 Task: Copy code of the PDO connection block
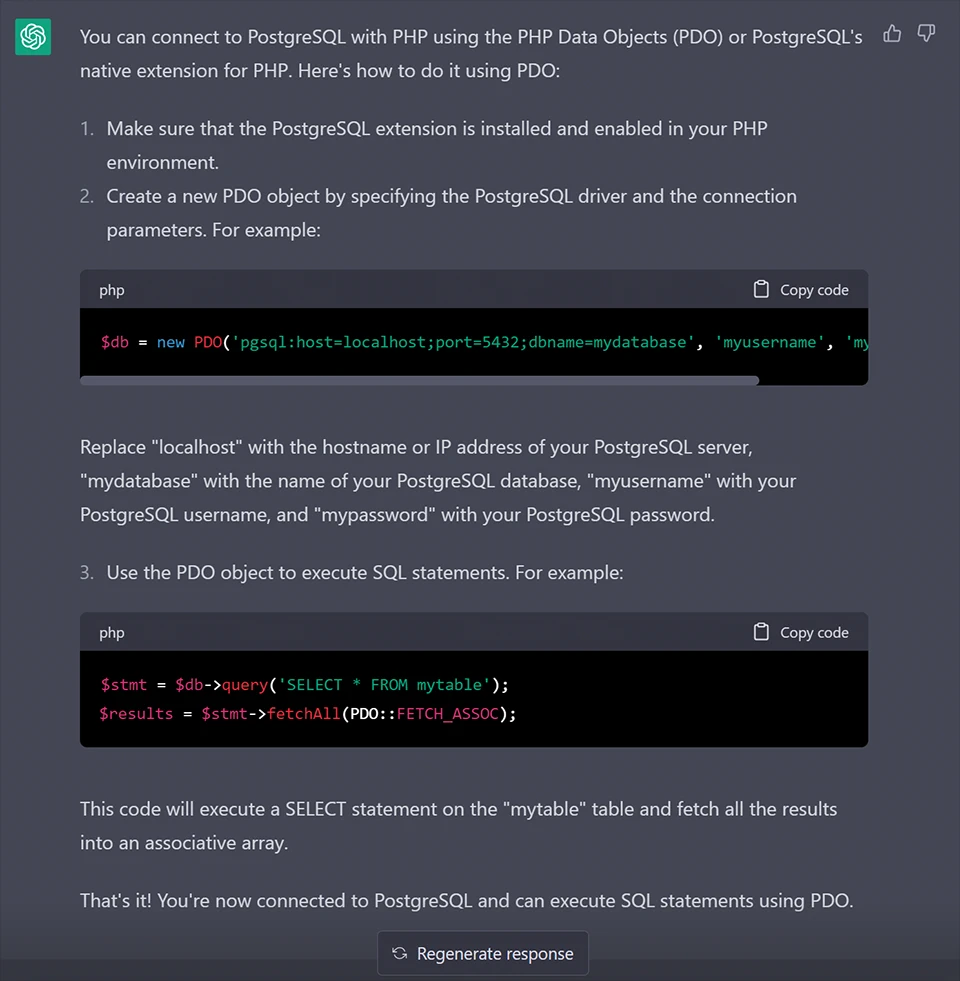[801, 290]
